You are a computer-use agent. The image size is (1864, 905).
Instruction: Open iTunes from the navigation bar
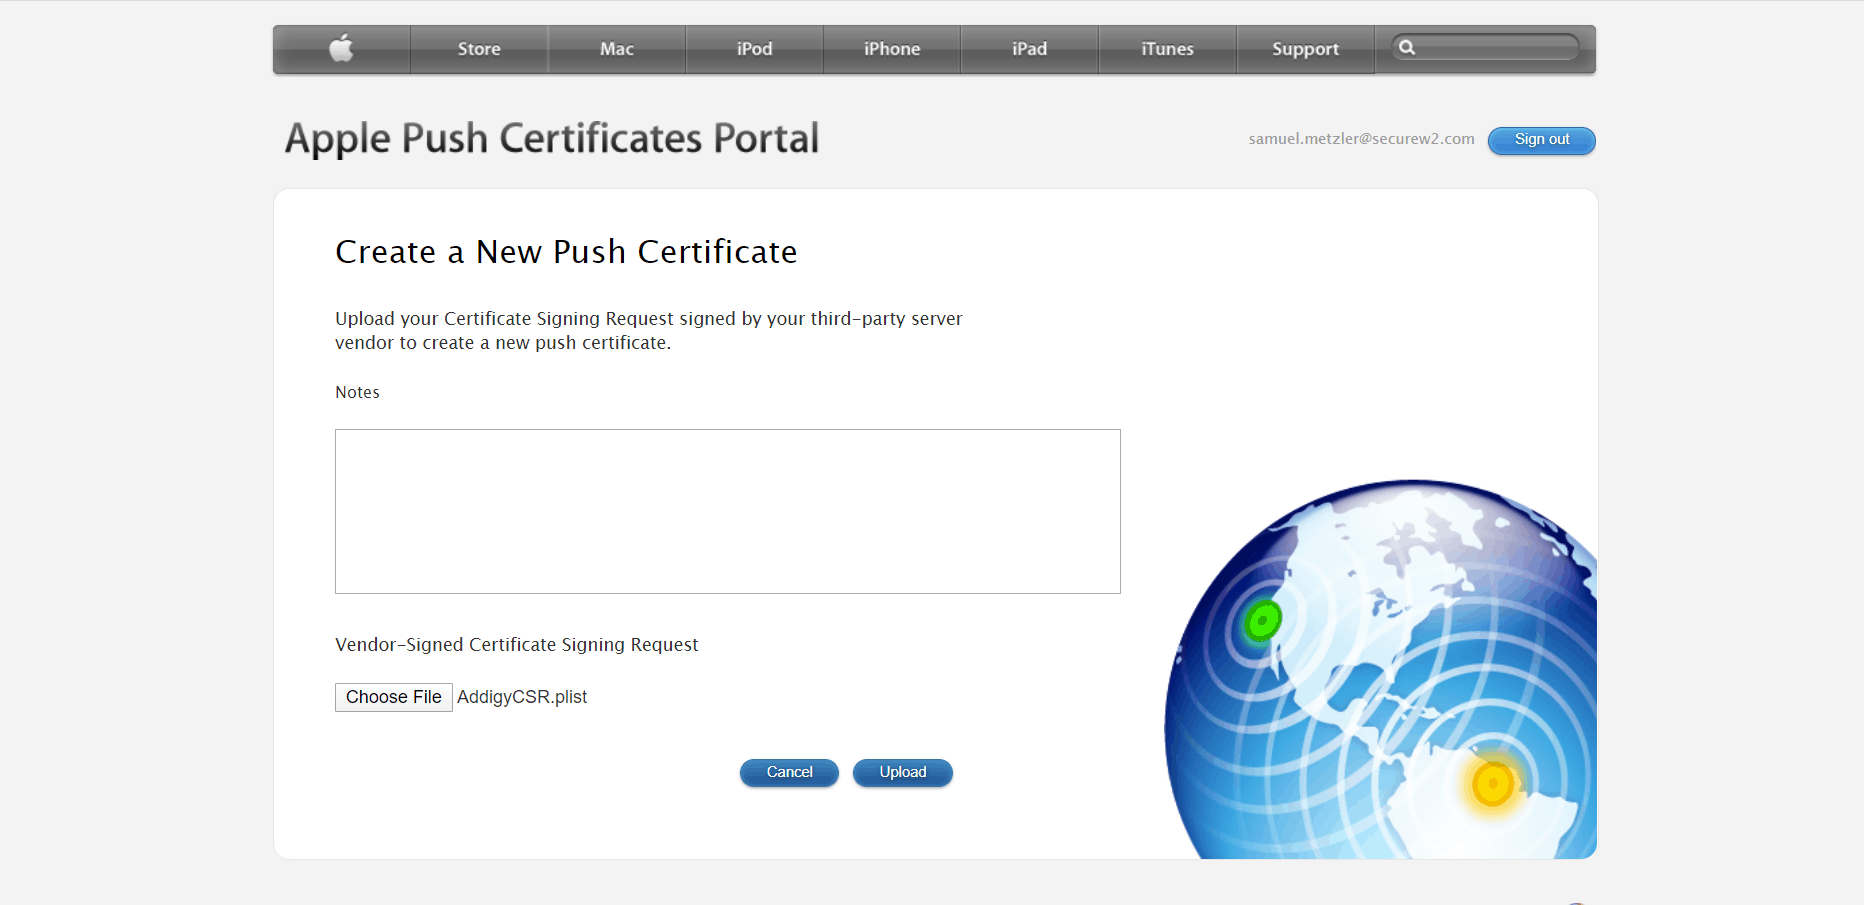[x=1167, y=49]
